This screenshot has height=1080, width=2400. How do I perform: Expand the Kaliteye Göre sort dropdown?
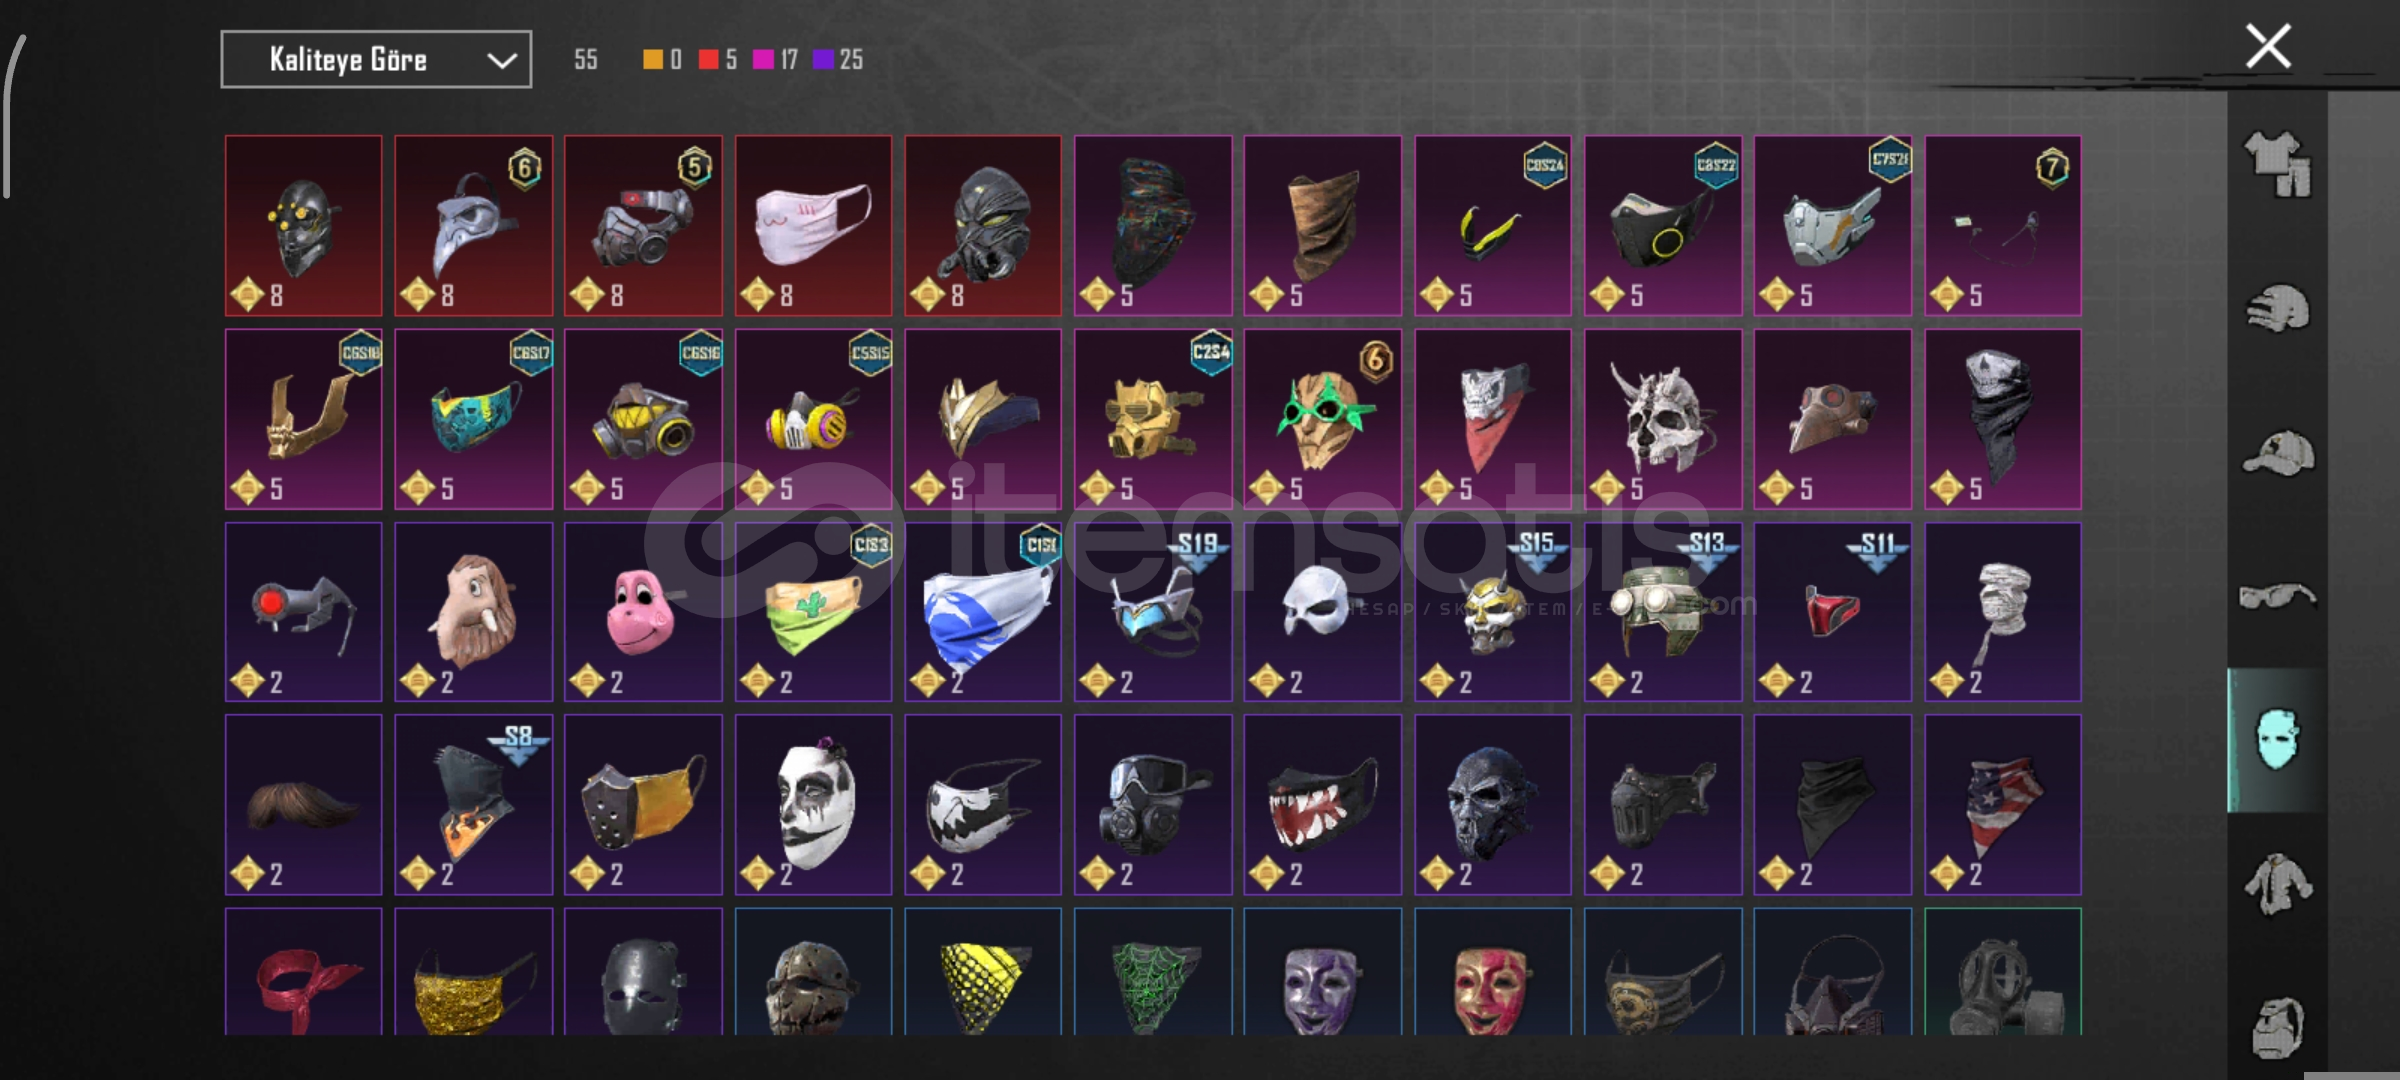(376, 60)
